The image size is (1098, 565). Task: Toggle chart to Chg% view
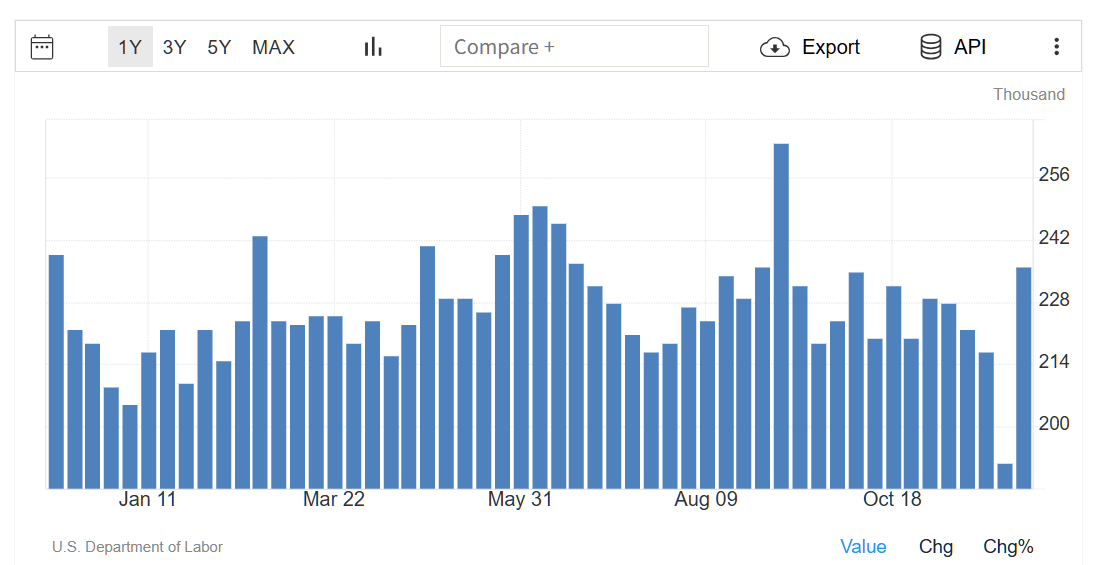[x=1008, y=547]
